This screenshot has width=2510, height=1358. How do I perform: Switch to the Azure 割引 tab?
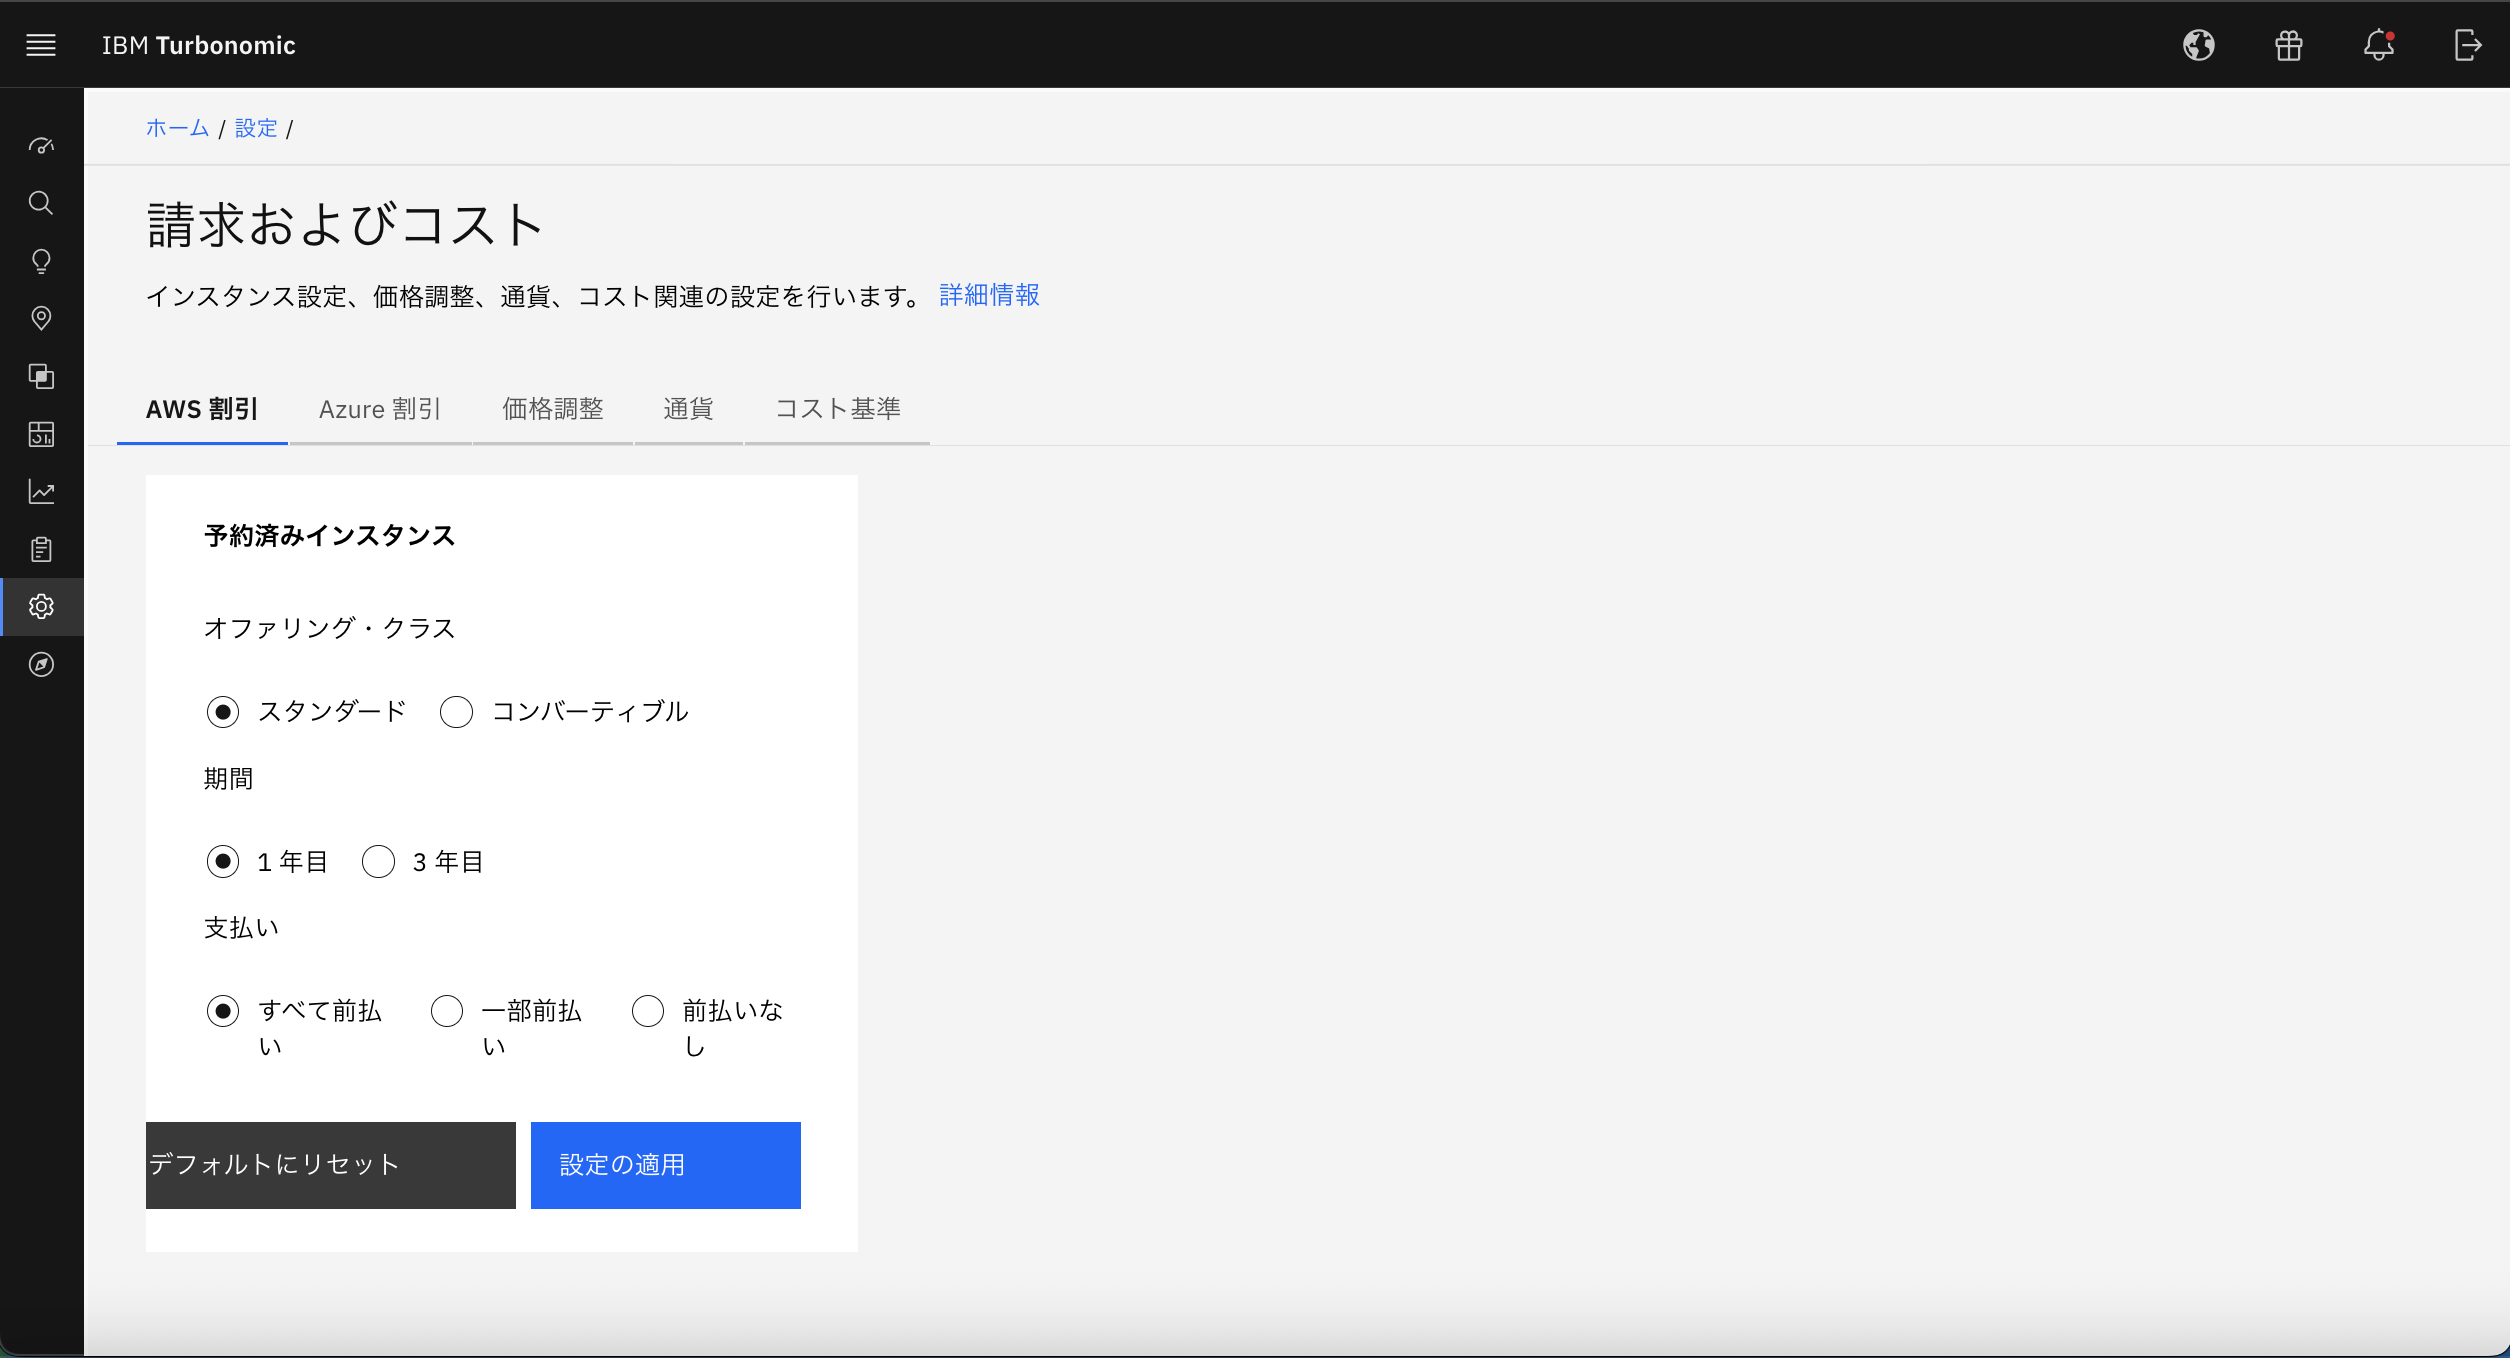(x=380, y=409)
